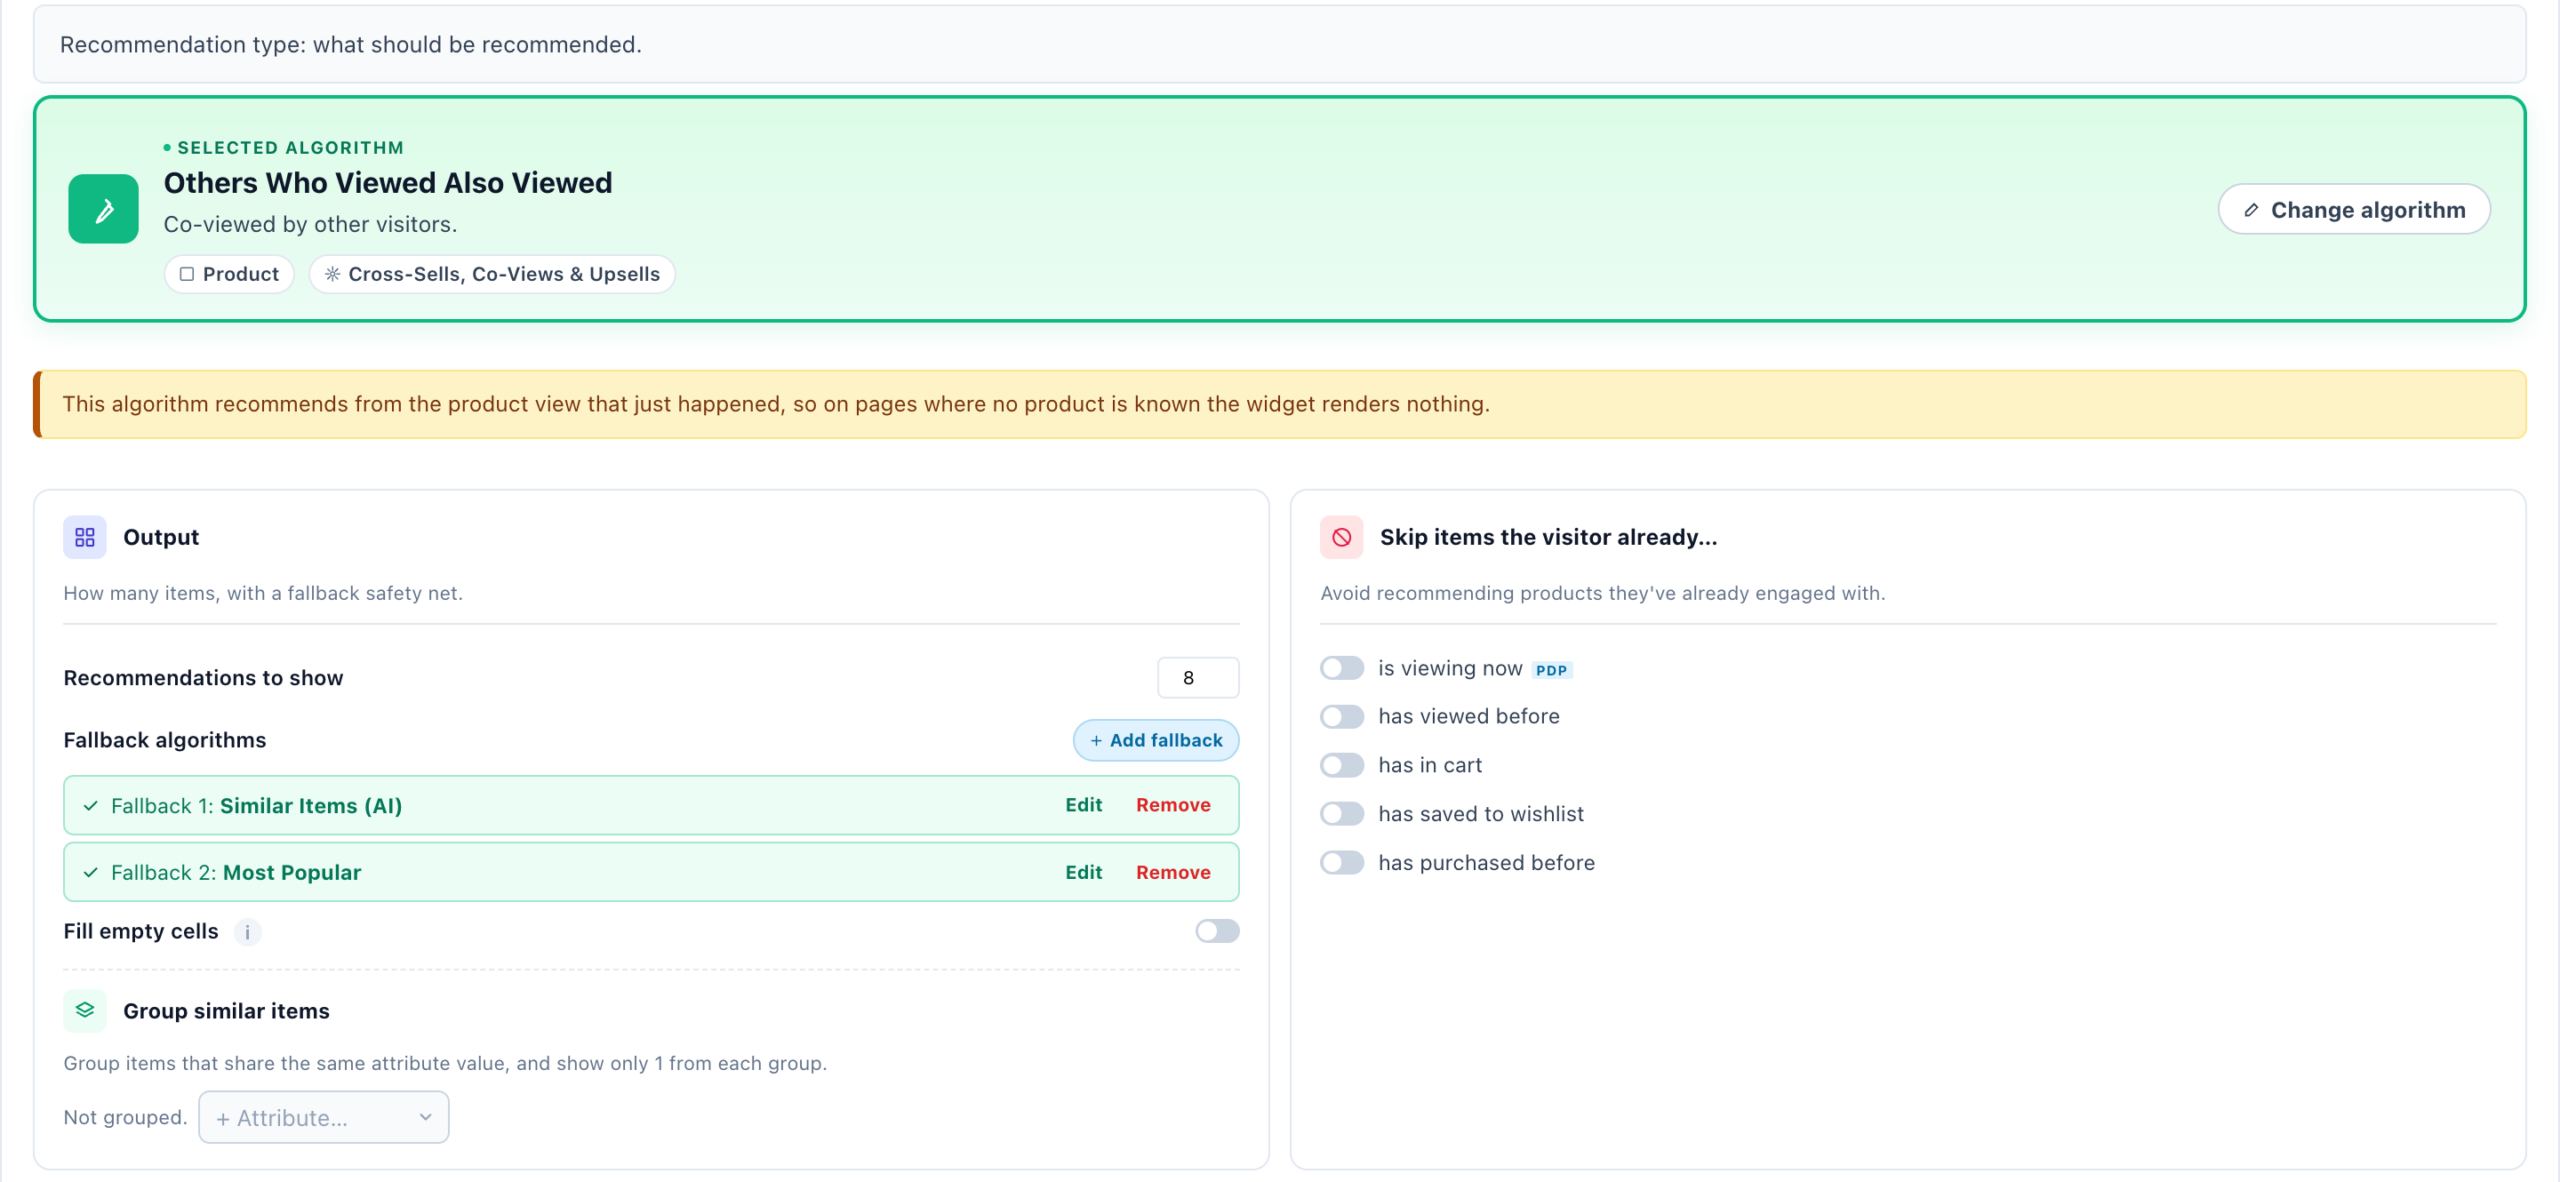Click the Group similar items layers icon
This screenshot has height=1182, width=2560.
click(x=85, y=1010)
